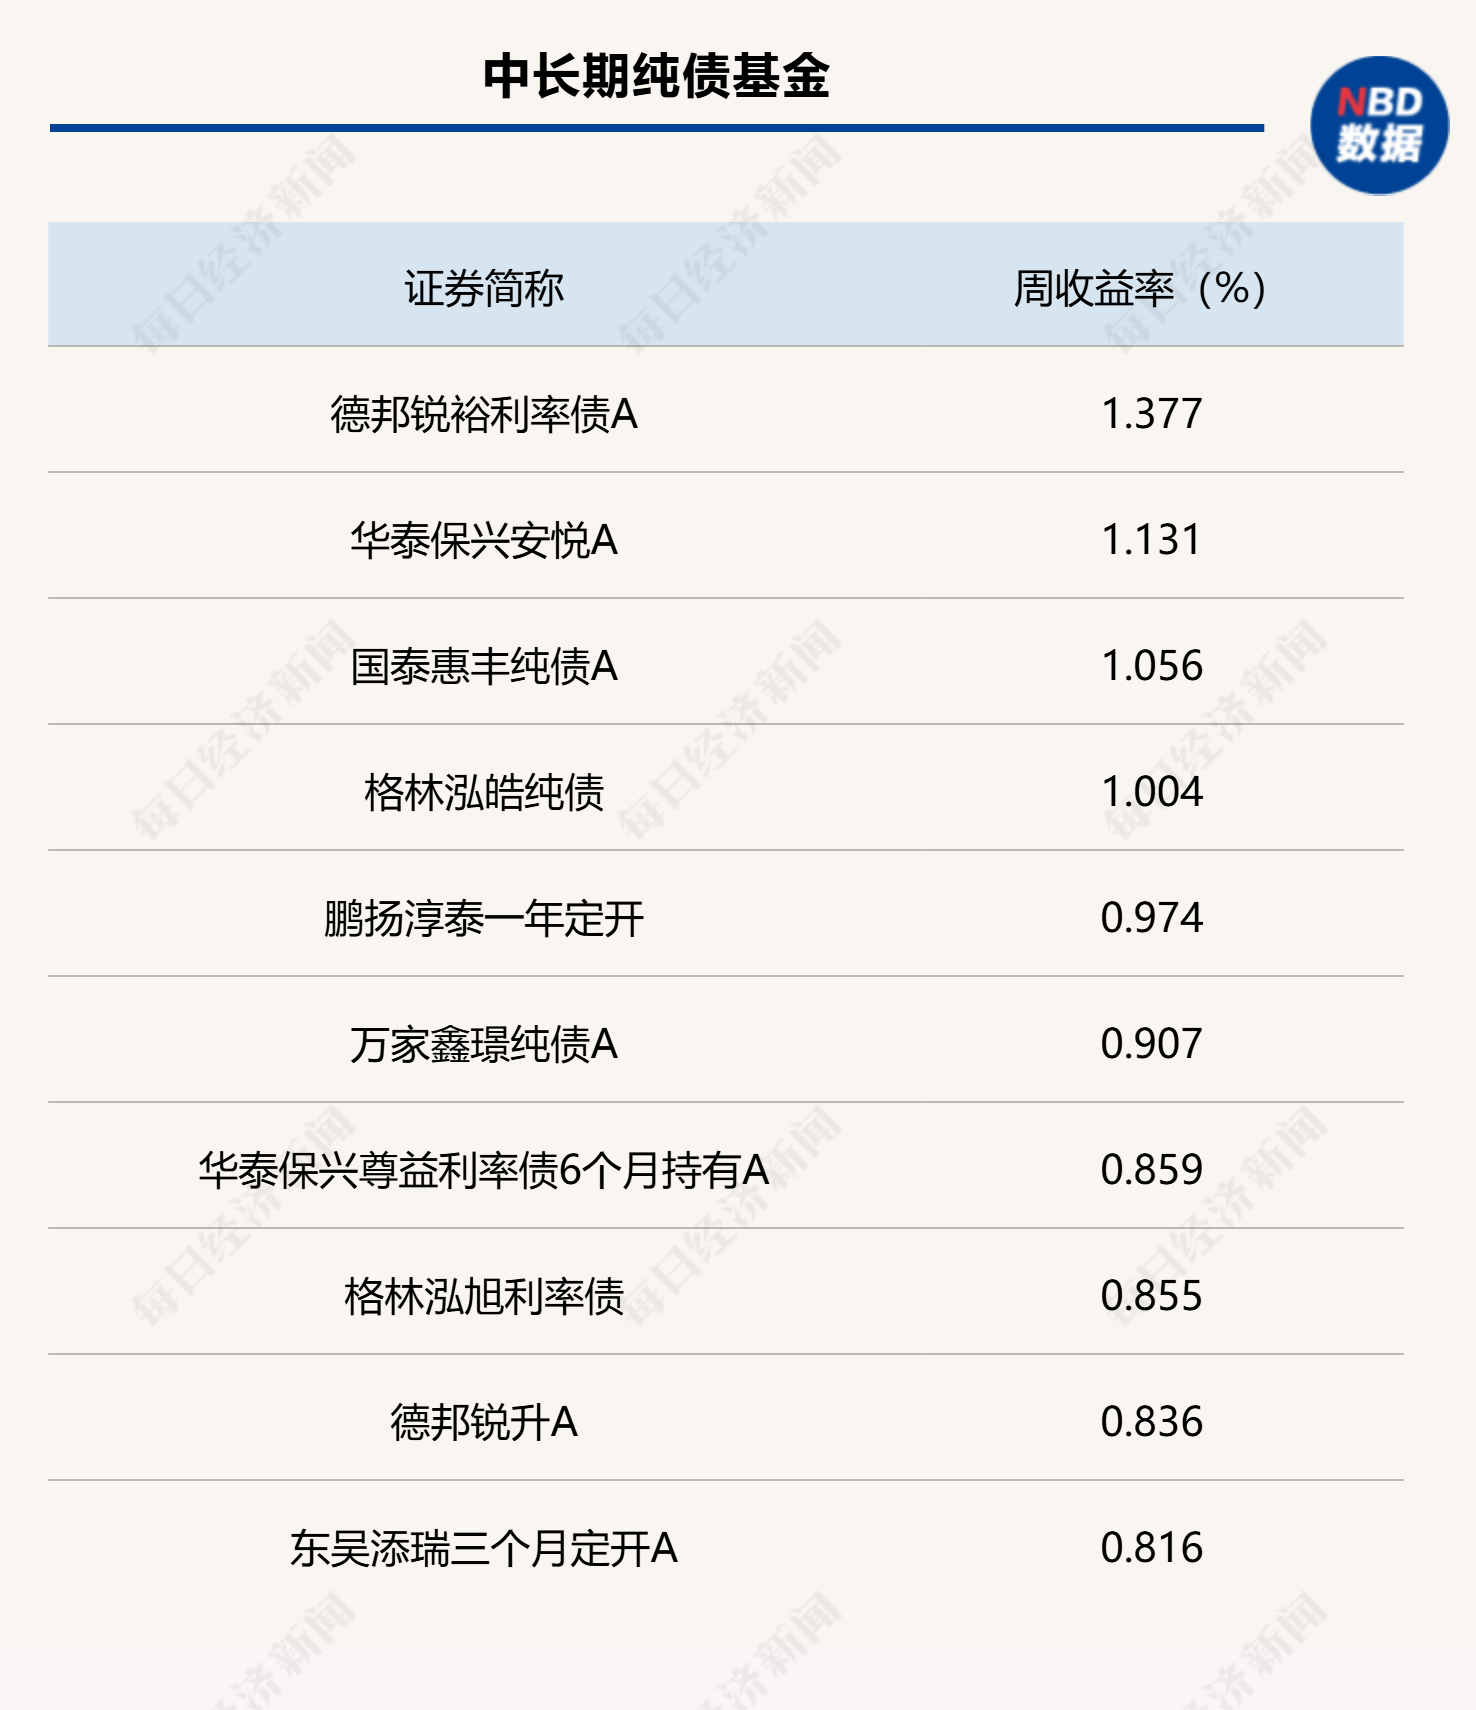Image resolution: width=1476 pixels, height=1710 pixels.
Task: Click 华泰保兴尊益利率债6个月持有A fund name
Action: tap(484, 1170)
